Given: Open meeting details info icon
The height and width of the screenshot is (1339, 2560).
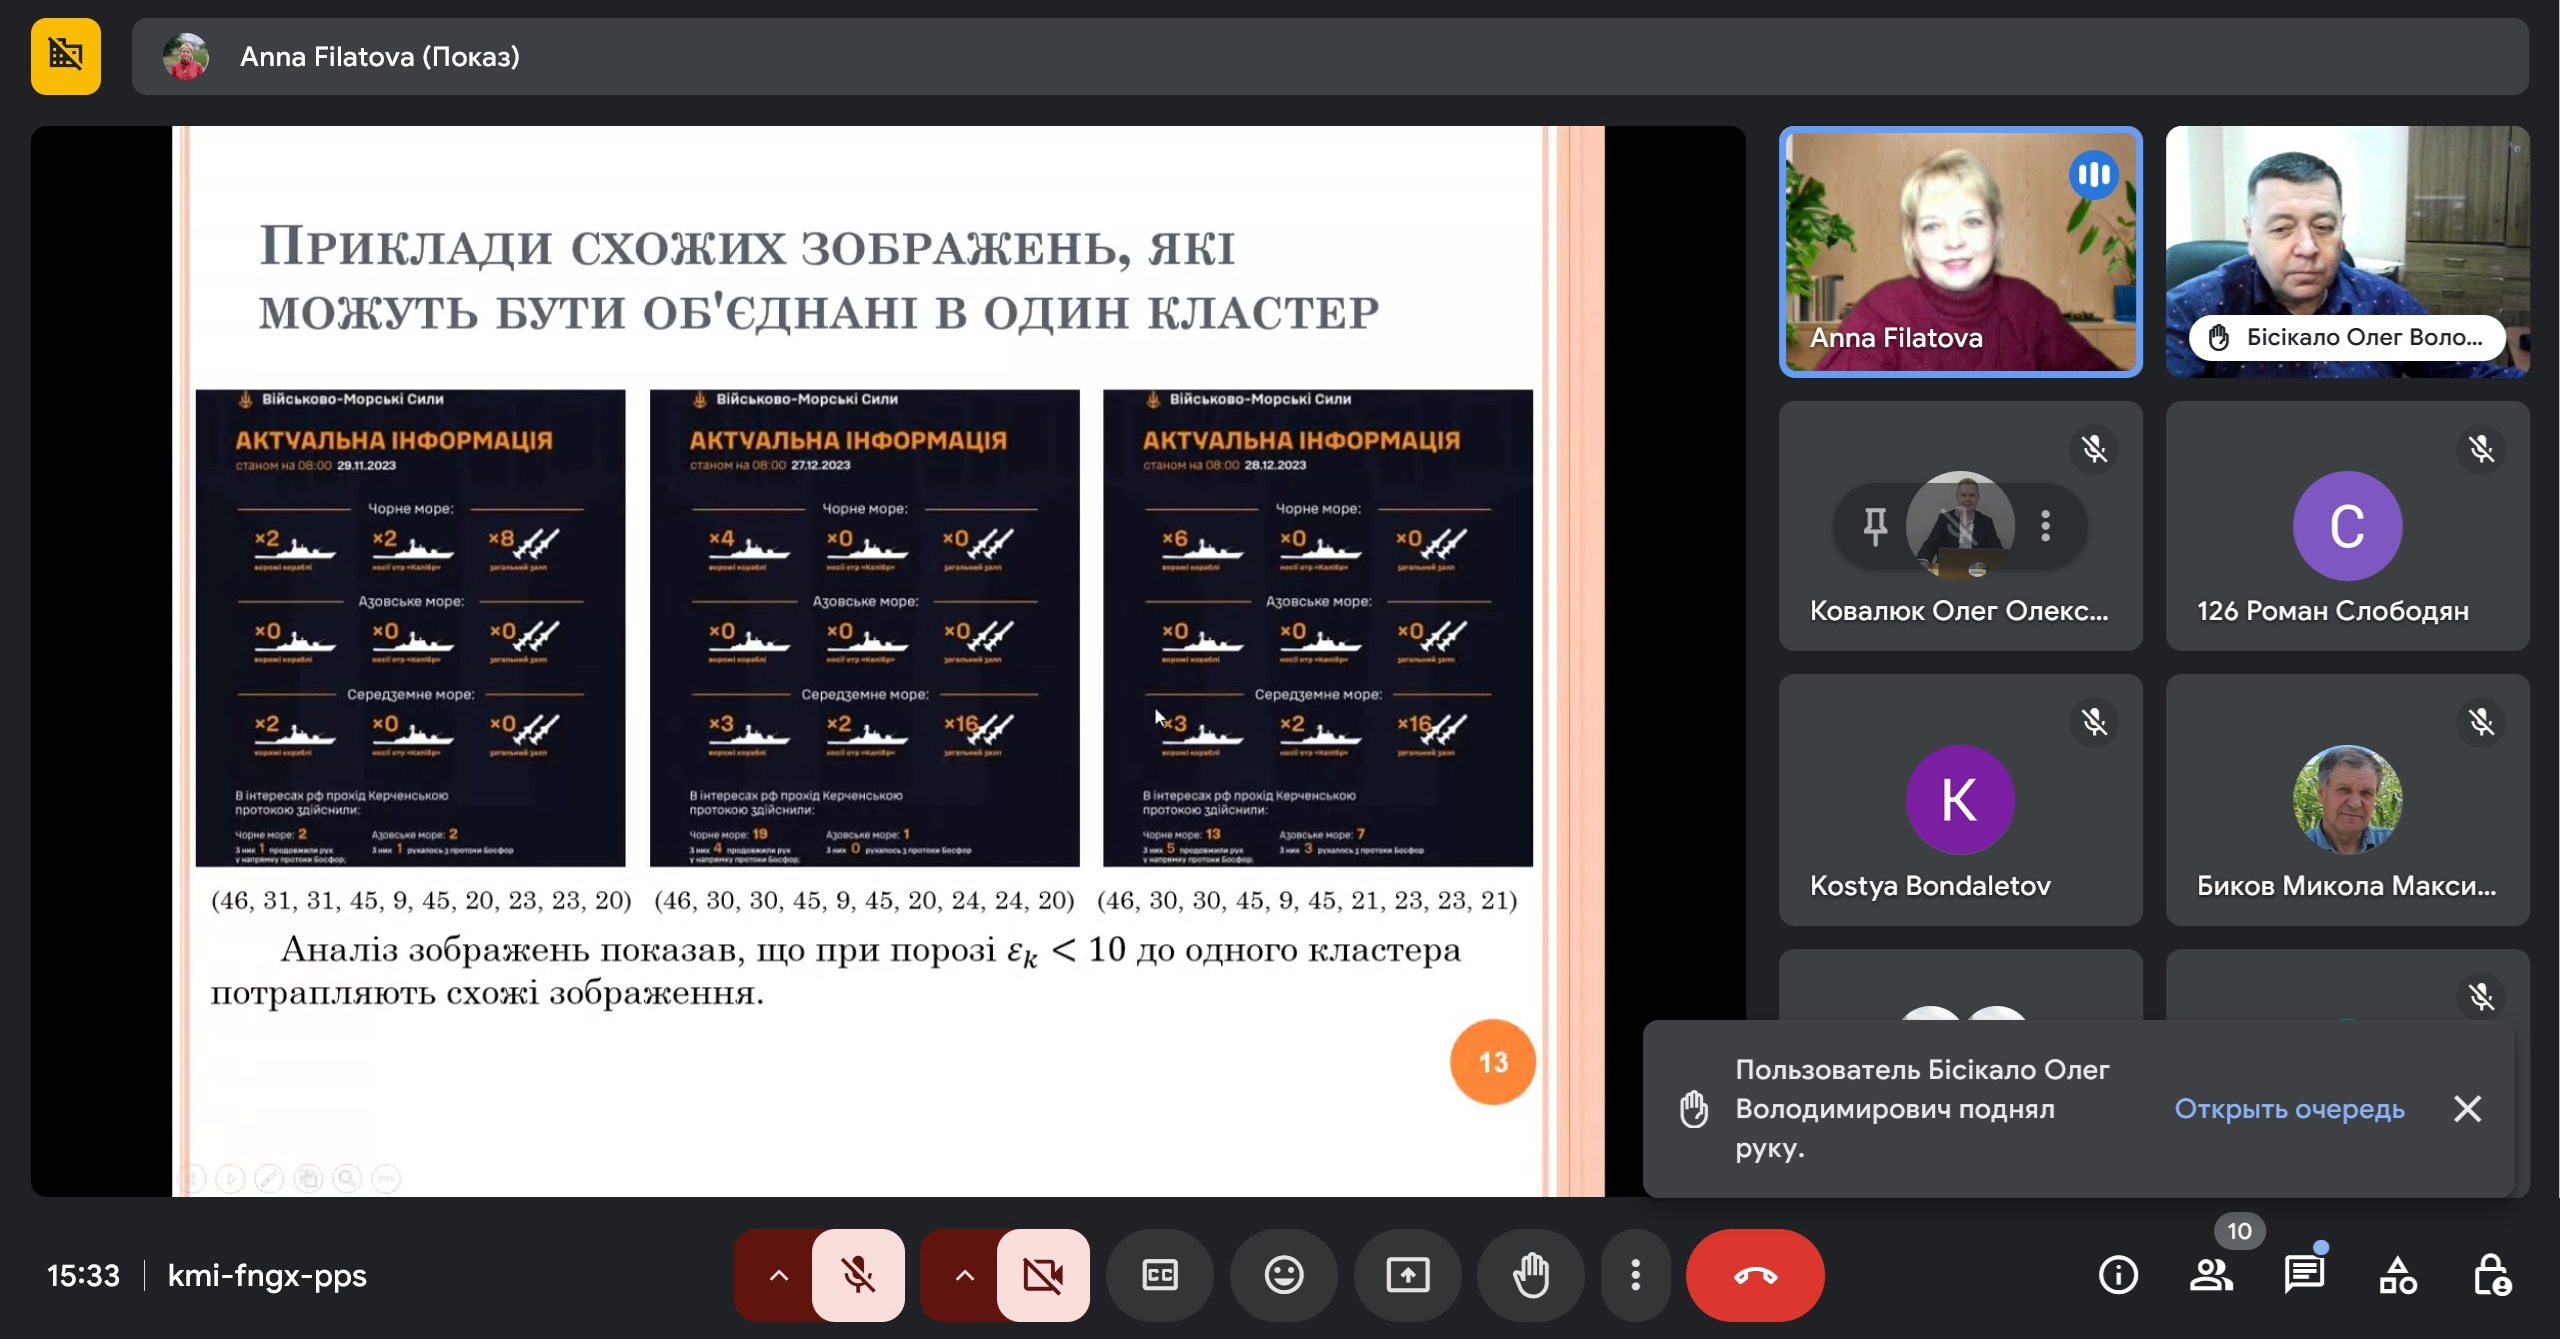Looking at the screenshot, I should click(x=2118, y=1275).
